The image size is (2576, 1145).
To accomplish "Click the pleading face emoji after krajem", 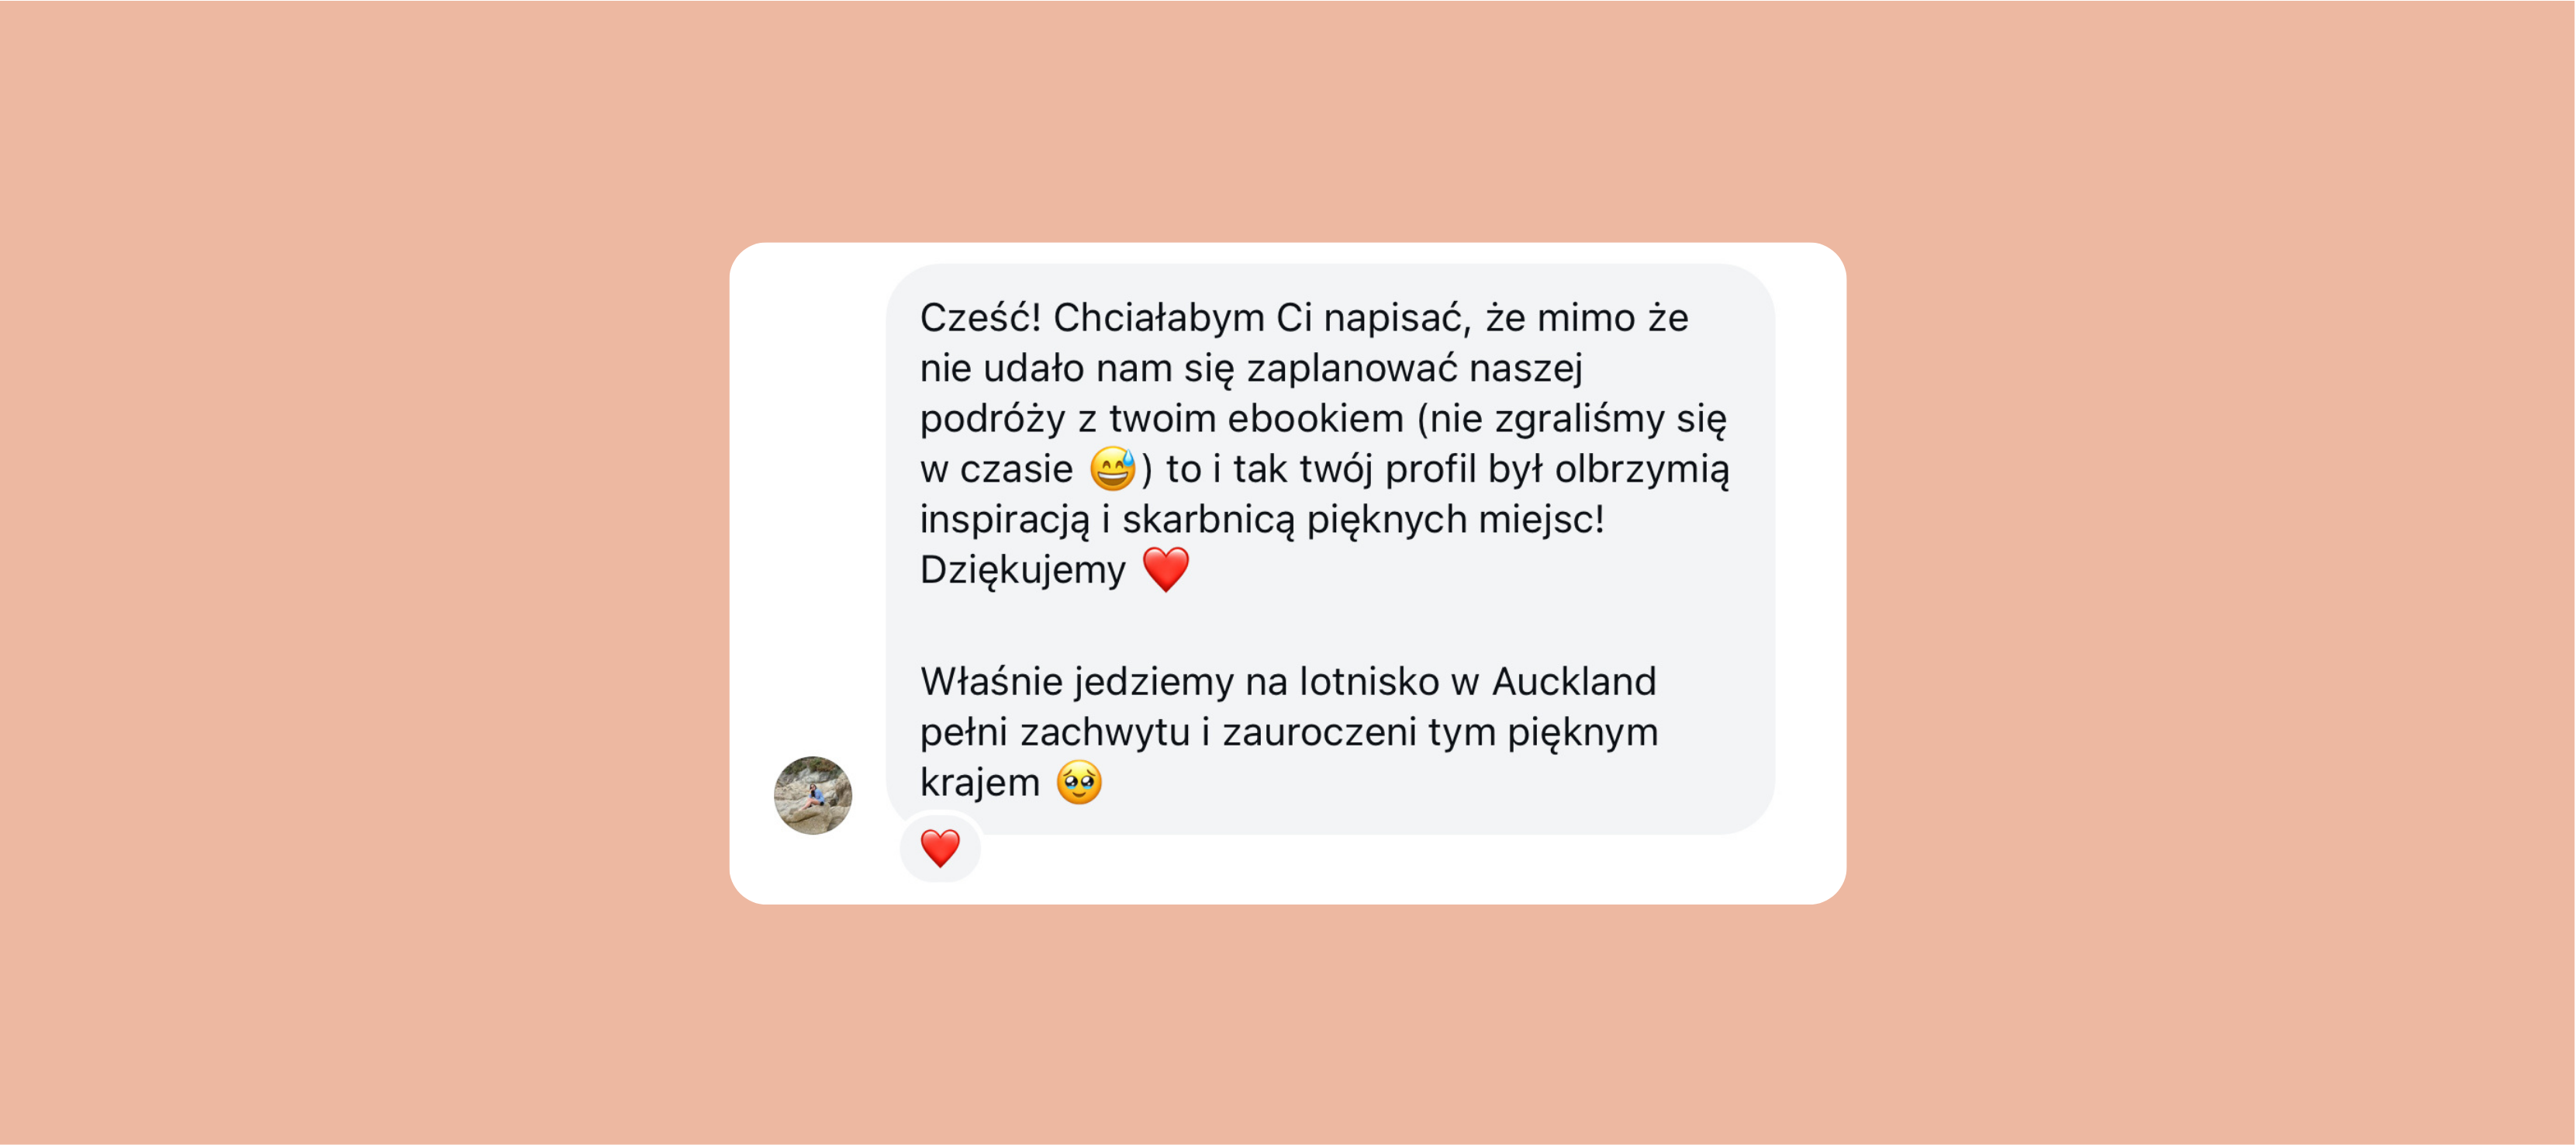I will pyautogui.click(x=1079, y=782).
